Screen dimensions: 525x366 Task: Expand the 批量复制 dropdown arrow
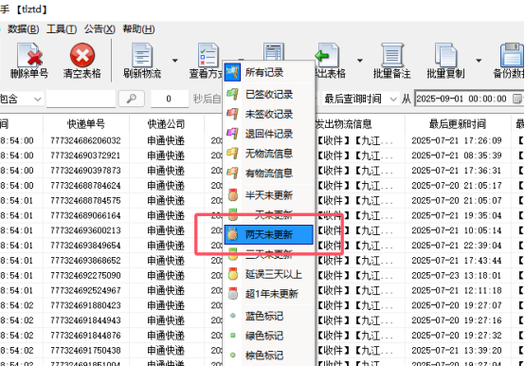point(479,61)
